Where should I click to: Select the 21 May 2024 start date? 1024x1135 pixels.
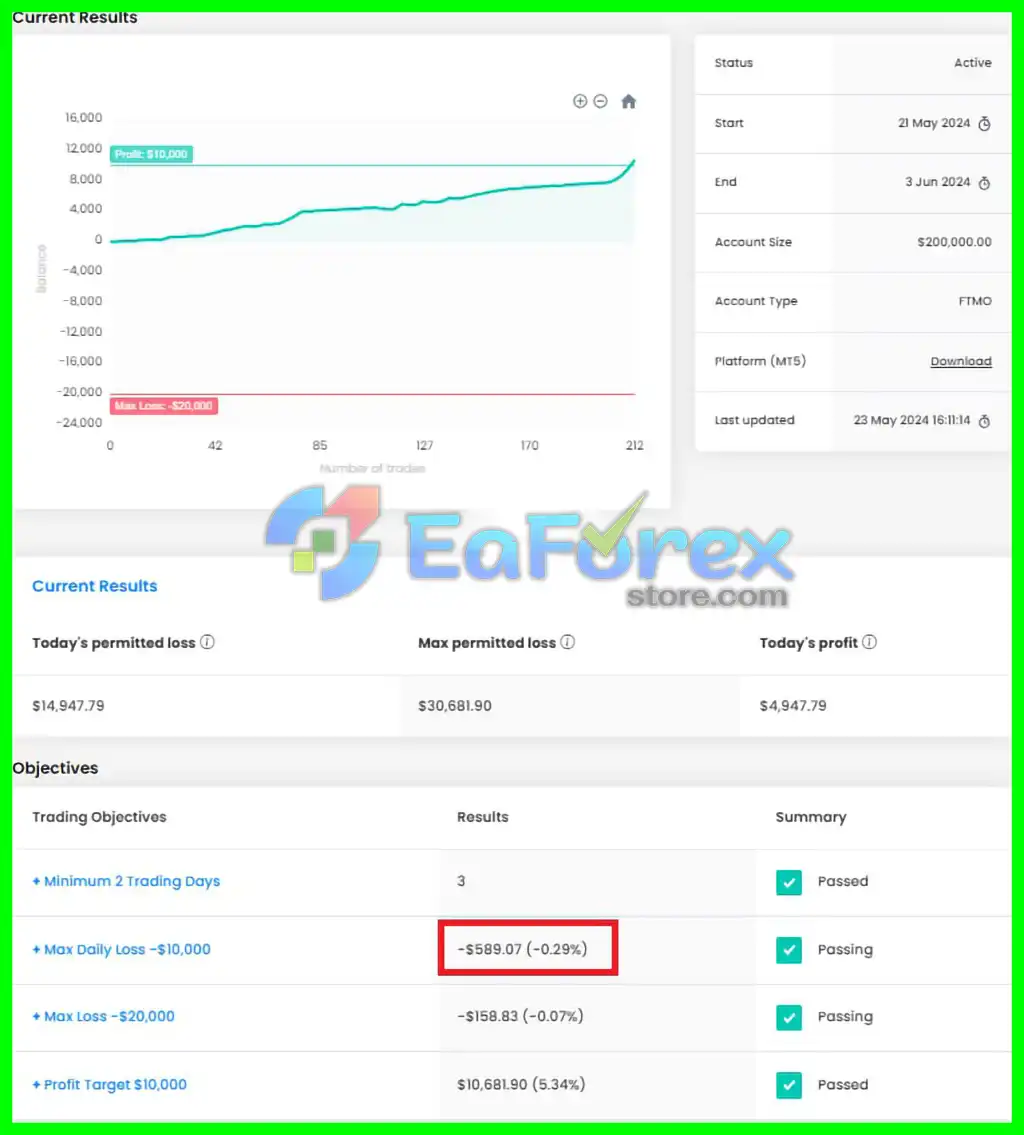coord(934,123)
